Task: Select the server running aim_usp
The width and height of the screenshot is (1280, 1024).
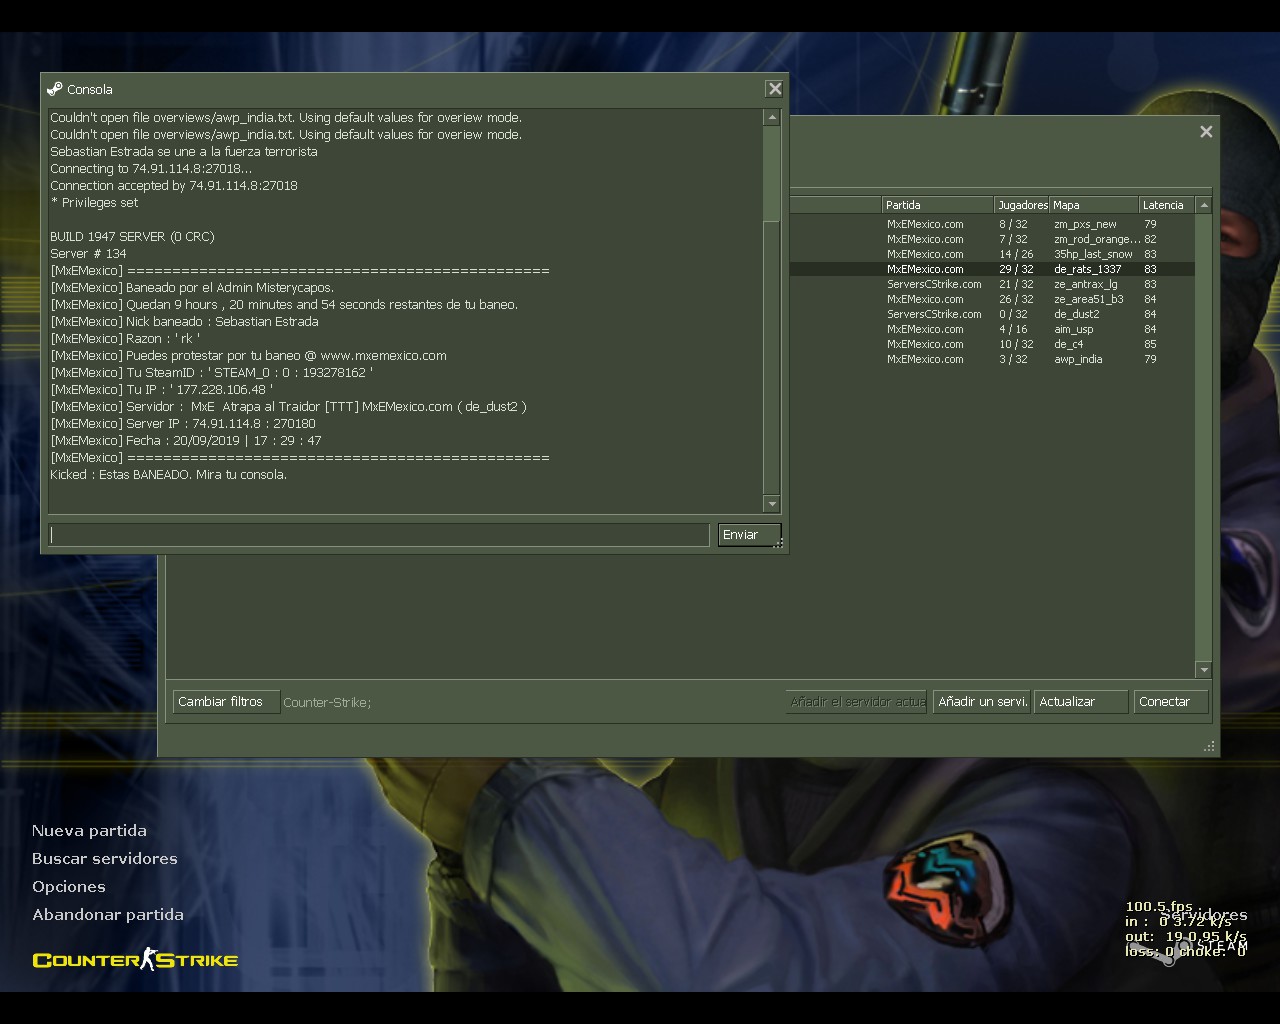Action: pyautogui.click(x=992, y=329)
